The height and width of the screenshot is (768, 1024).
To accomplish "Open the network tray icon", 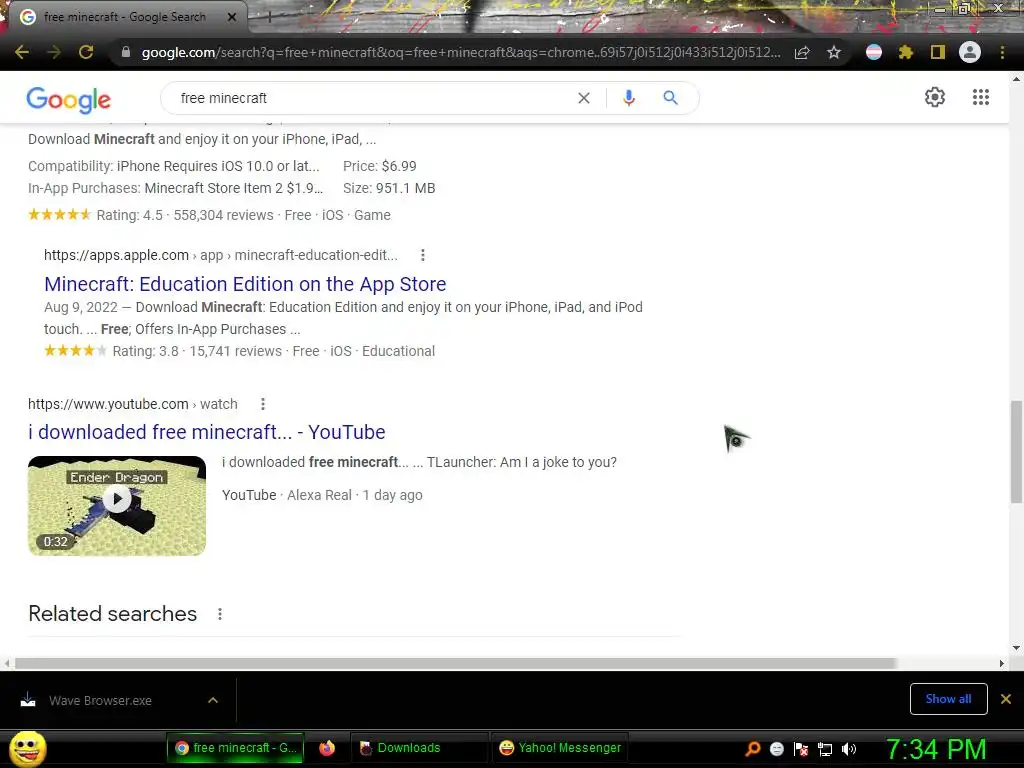I will 825,749.
